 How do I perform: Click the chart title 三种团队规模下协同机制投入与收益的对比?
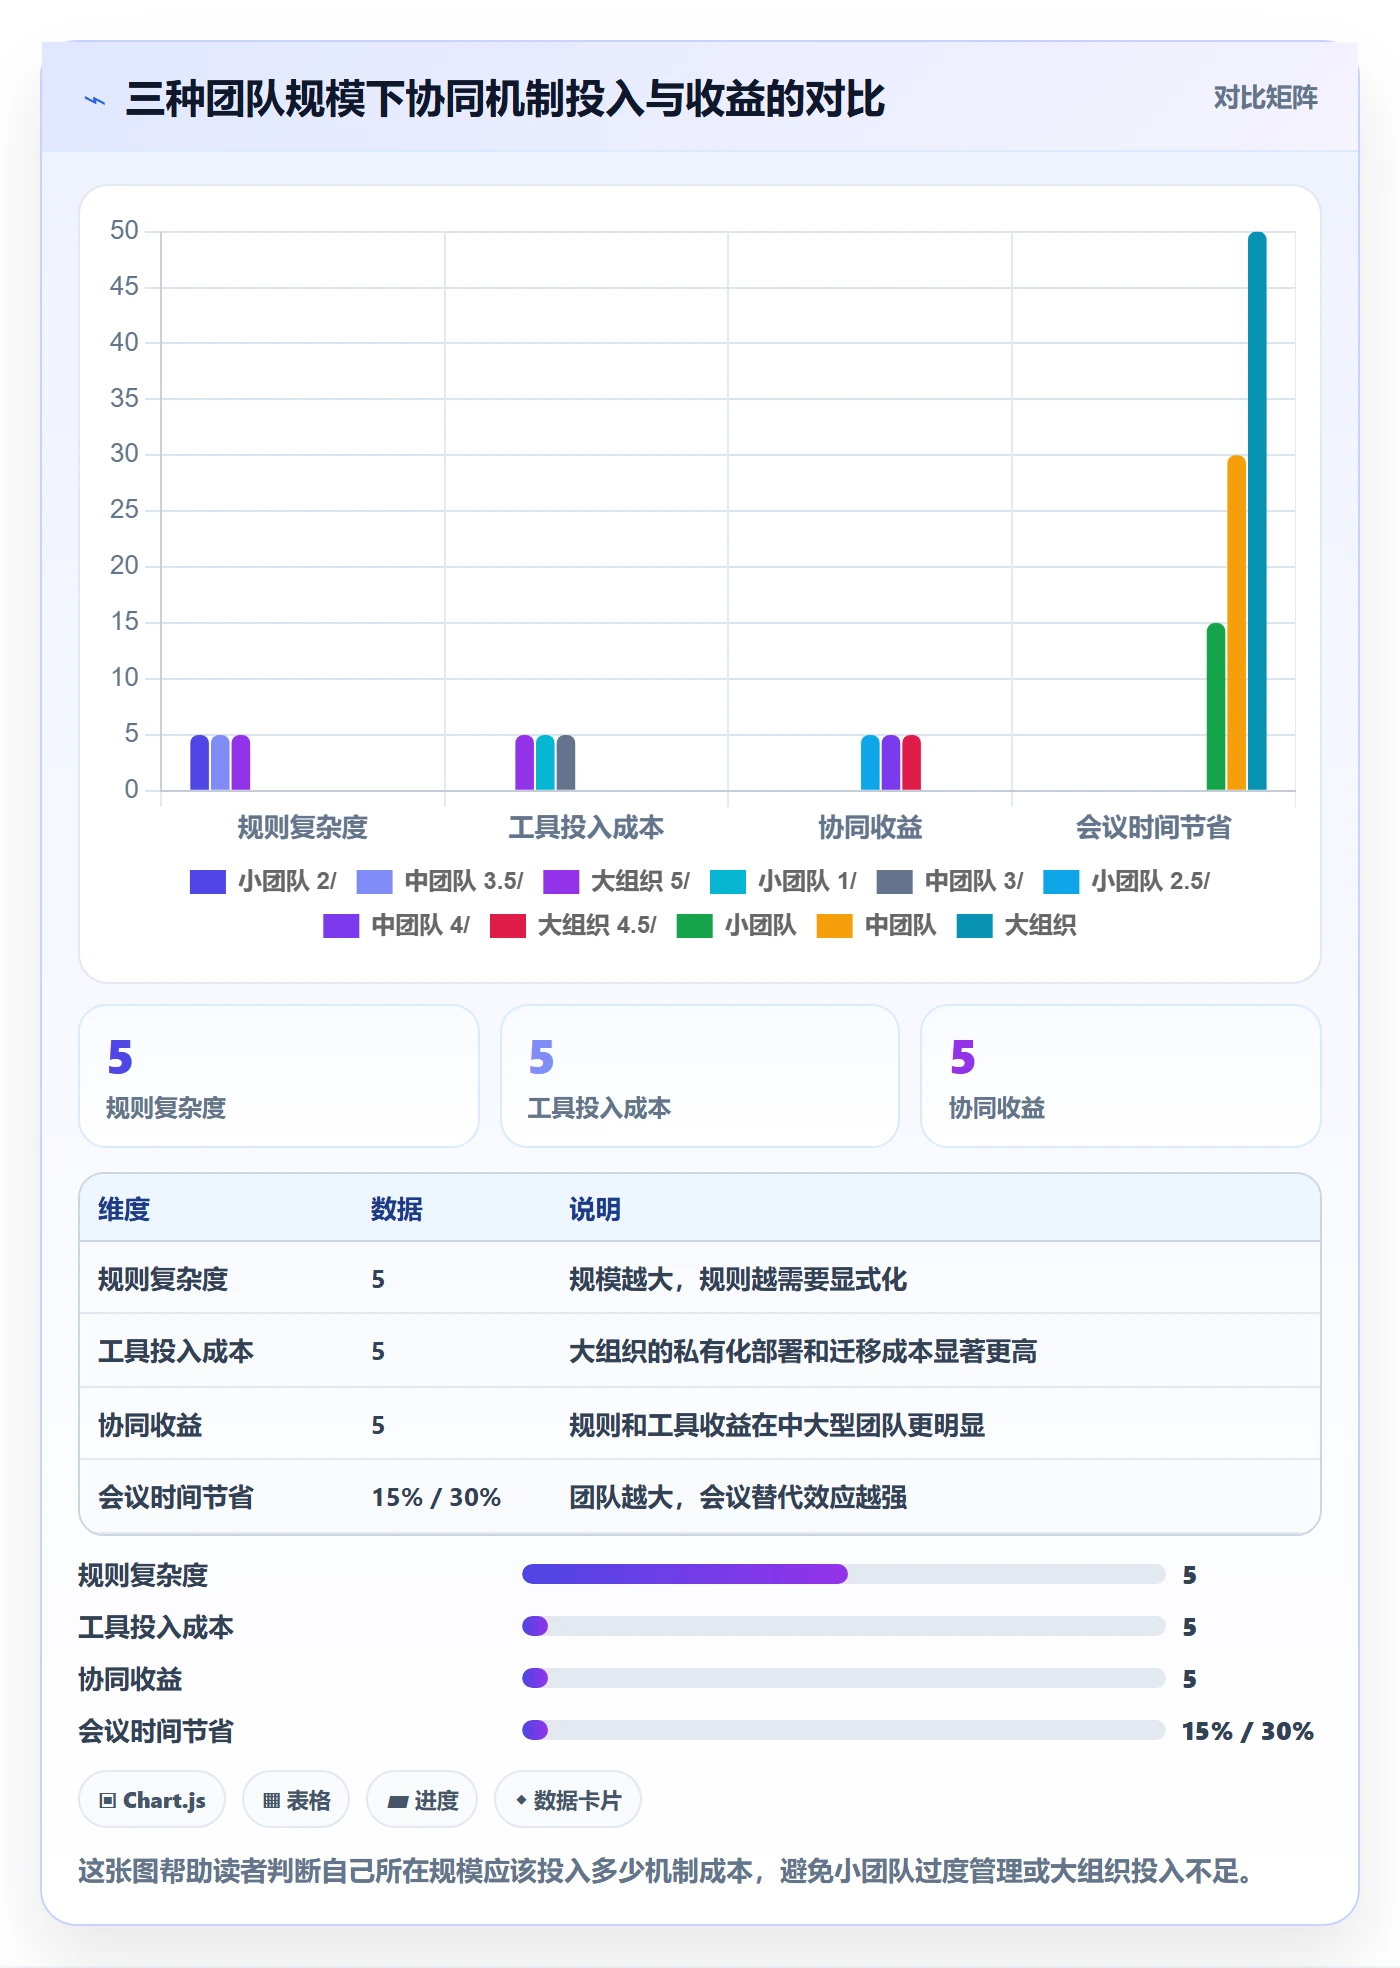505,99
